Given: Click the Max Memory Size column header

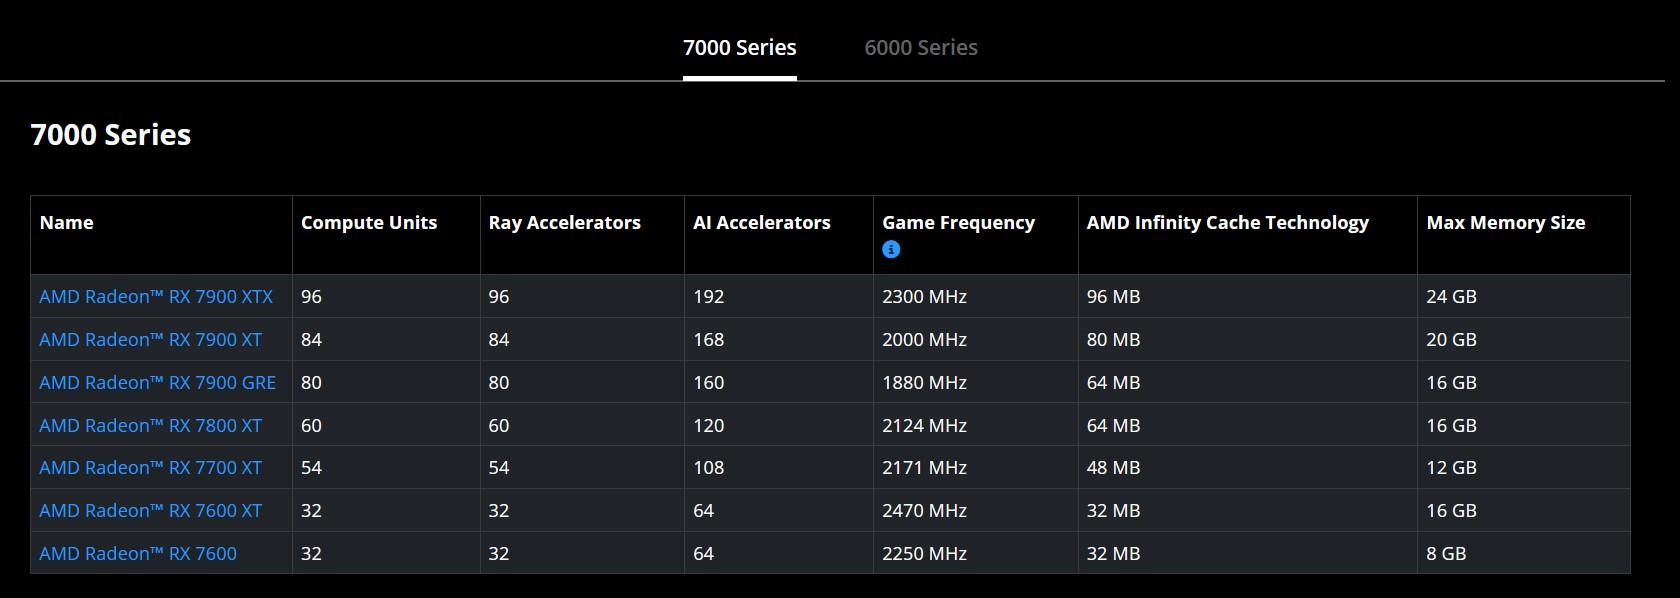Looking at the screenshot, I should [x=1505, y=223].
